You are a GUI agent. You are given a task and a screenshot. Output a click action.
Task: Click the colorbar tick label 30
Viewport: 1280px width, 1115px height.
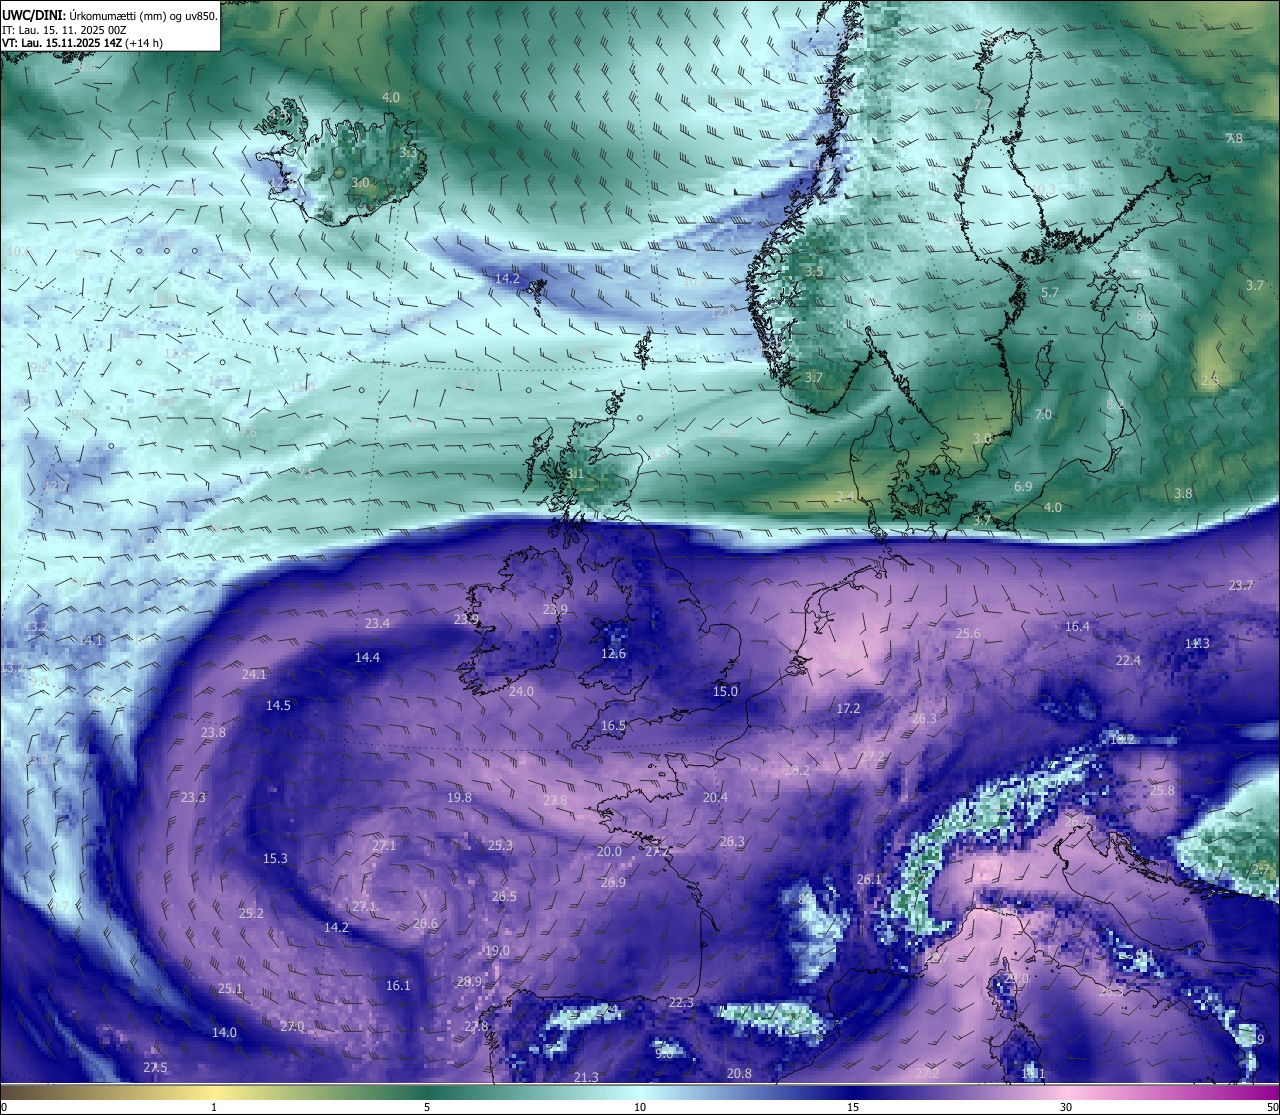coord(1066,1107)
